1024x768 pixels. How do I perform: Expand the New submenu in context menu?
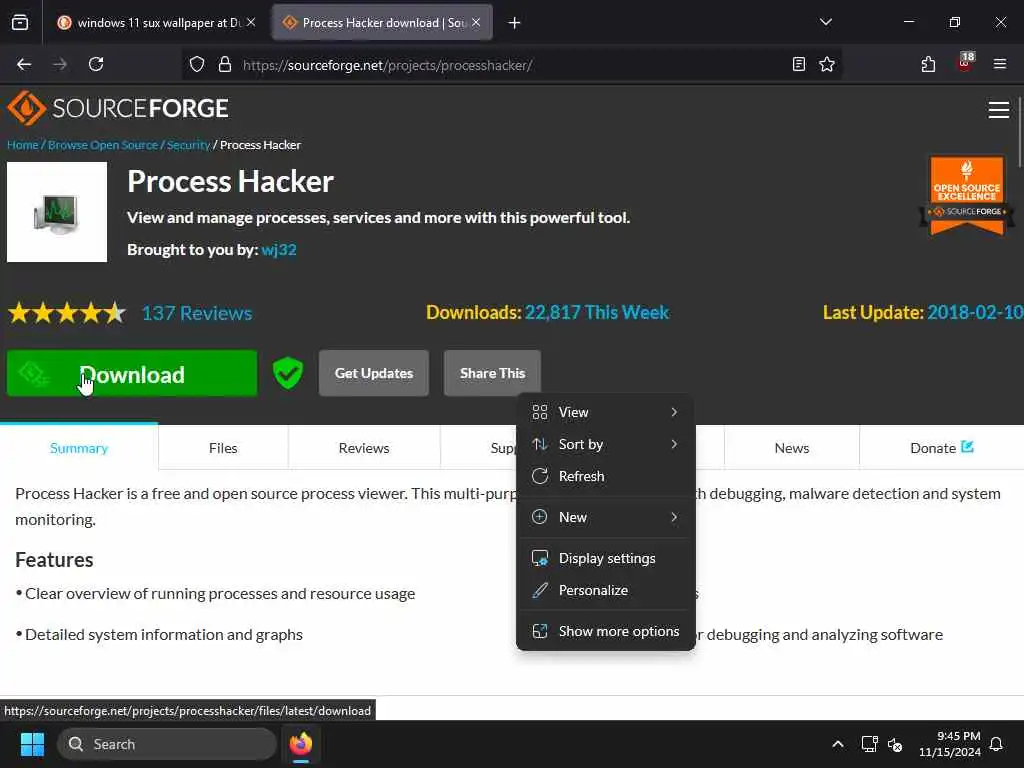click(x=605, y=517)
